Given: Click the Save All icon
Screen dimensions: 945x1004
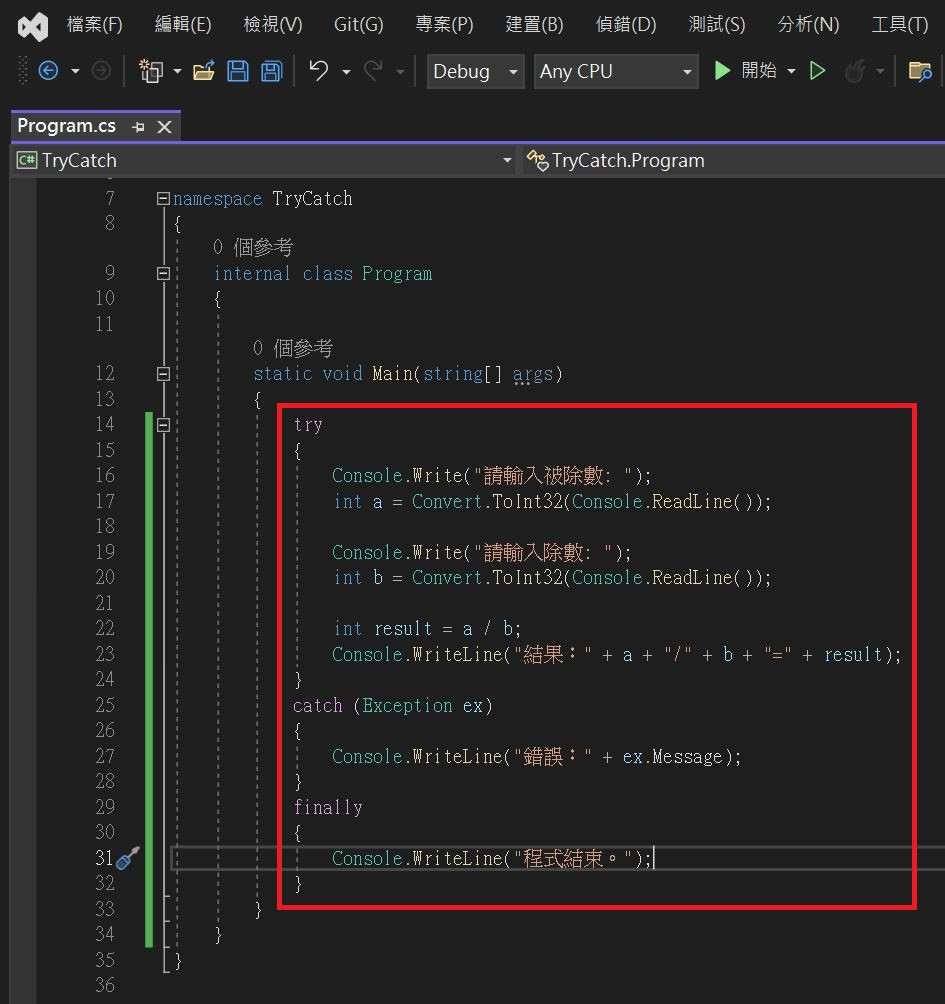Looking at the screenshot, I should coord(271,70).
